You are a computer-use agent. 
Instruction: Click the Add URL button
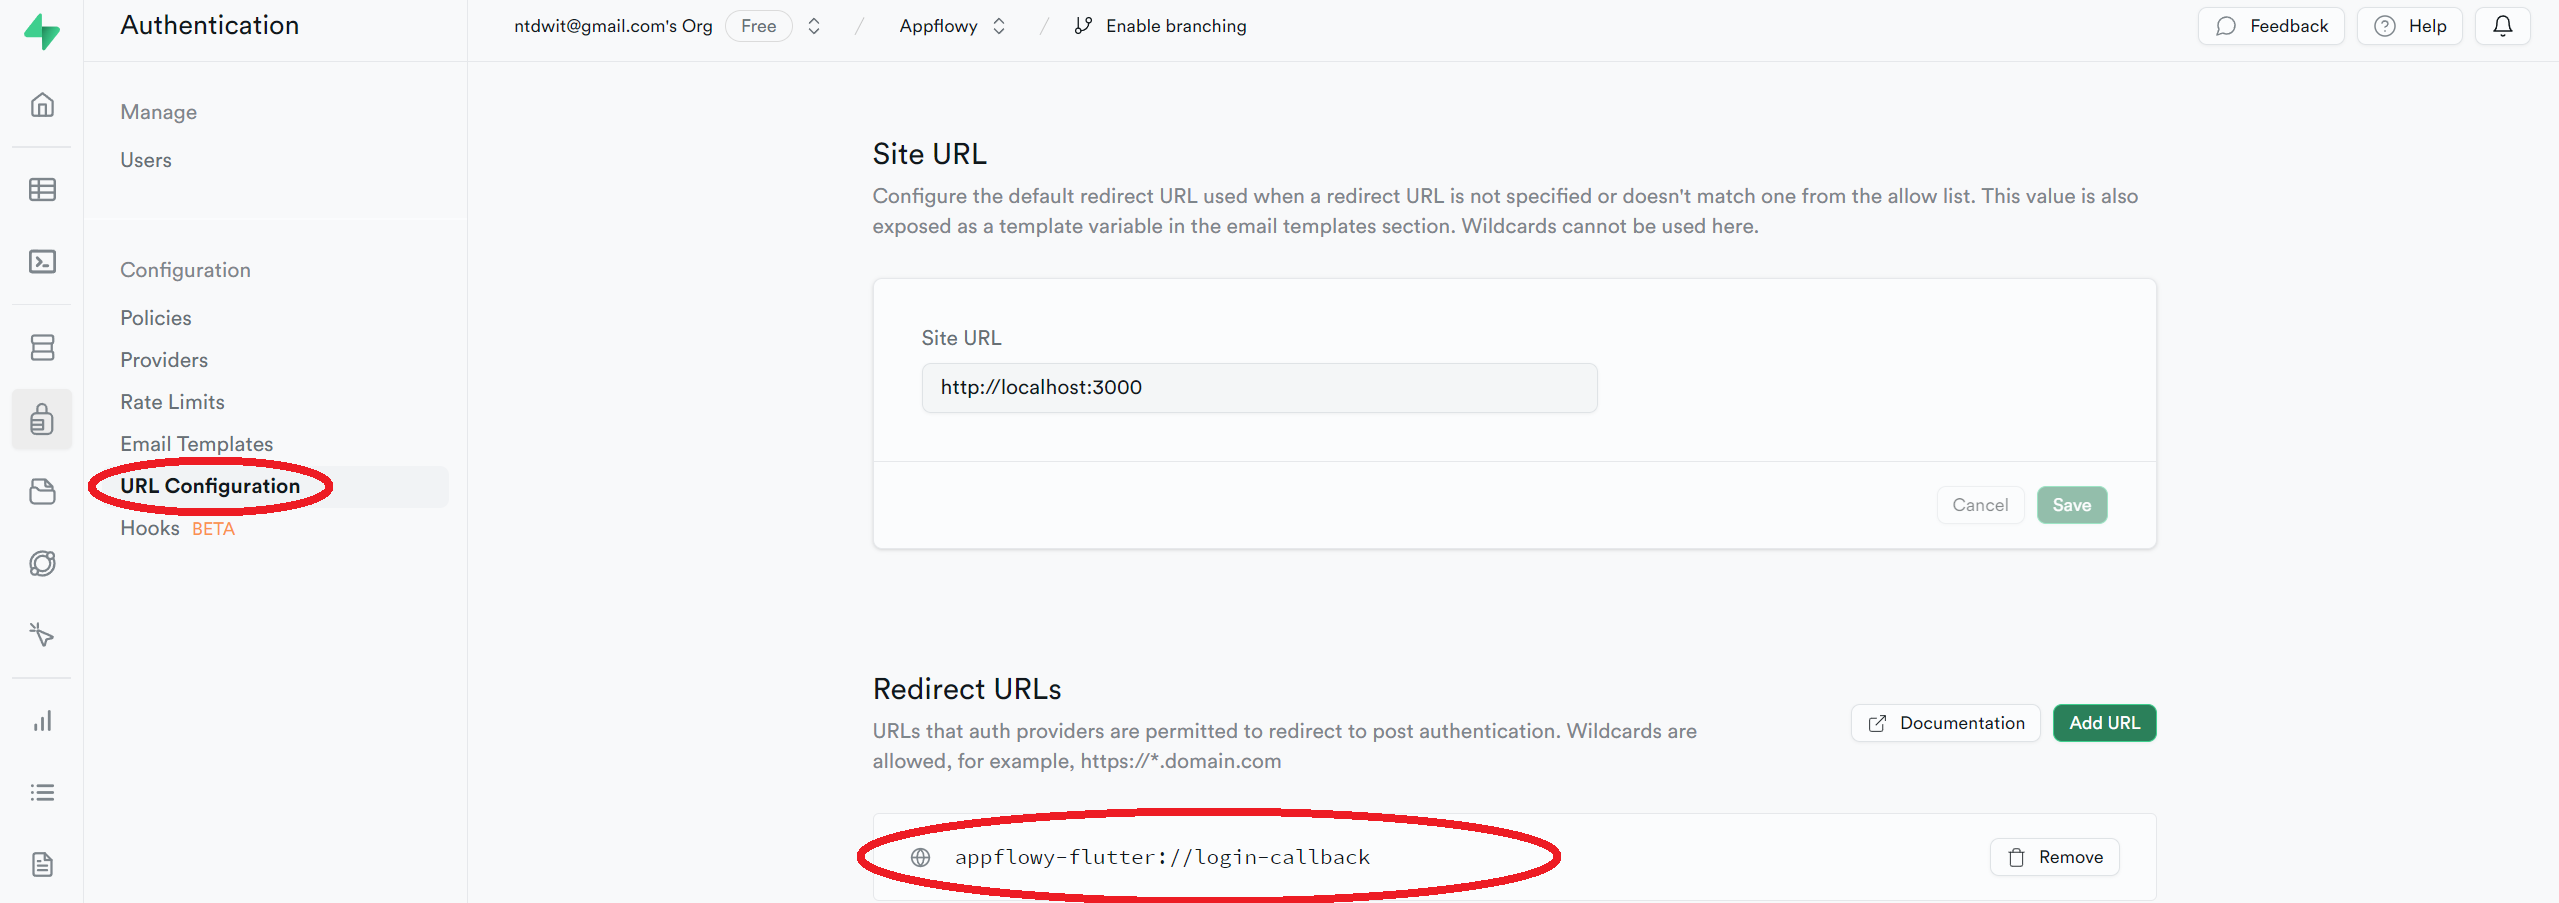[2104, 723]
